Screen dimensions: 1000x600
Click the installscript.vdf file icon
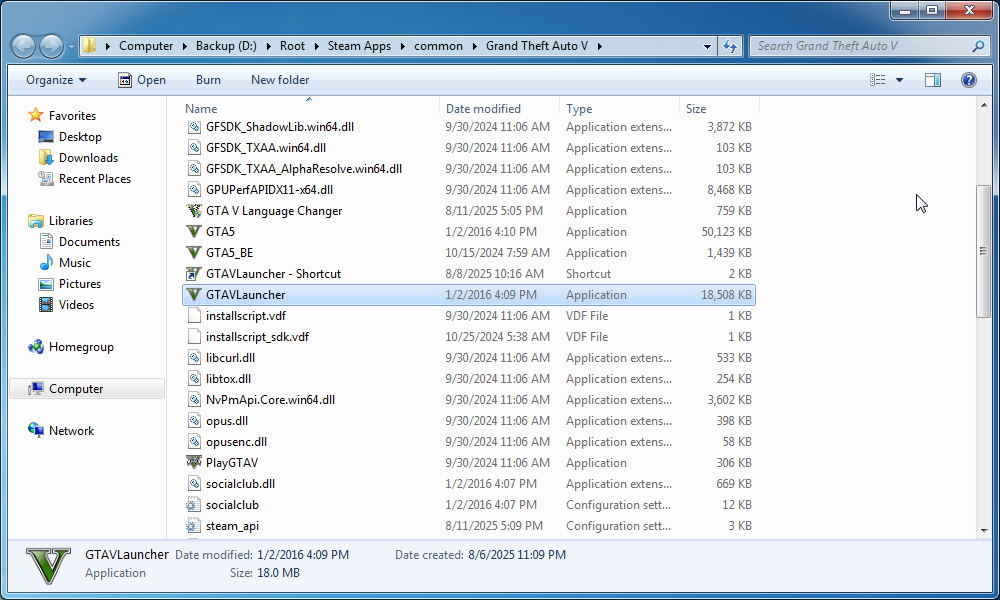coord(194,316)
